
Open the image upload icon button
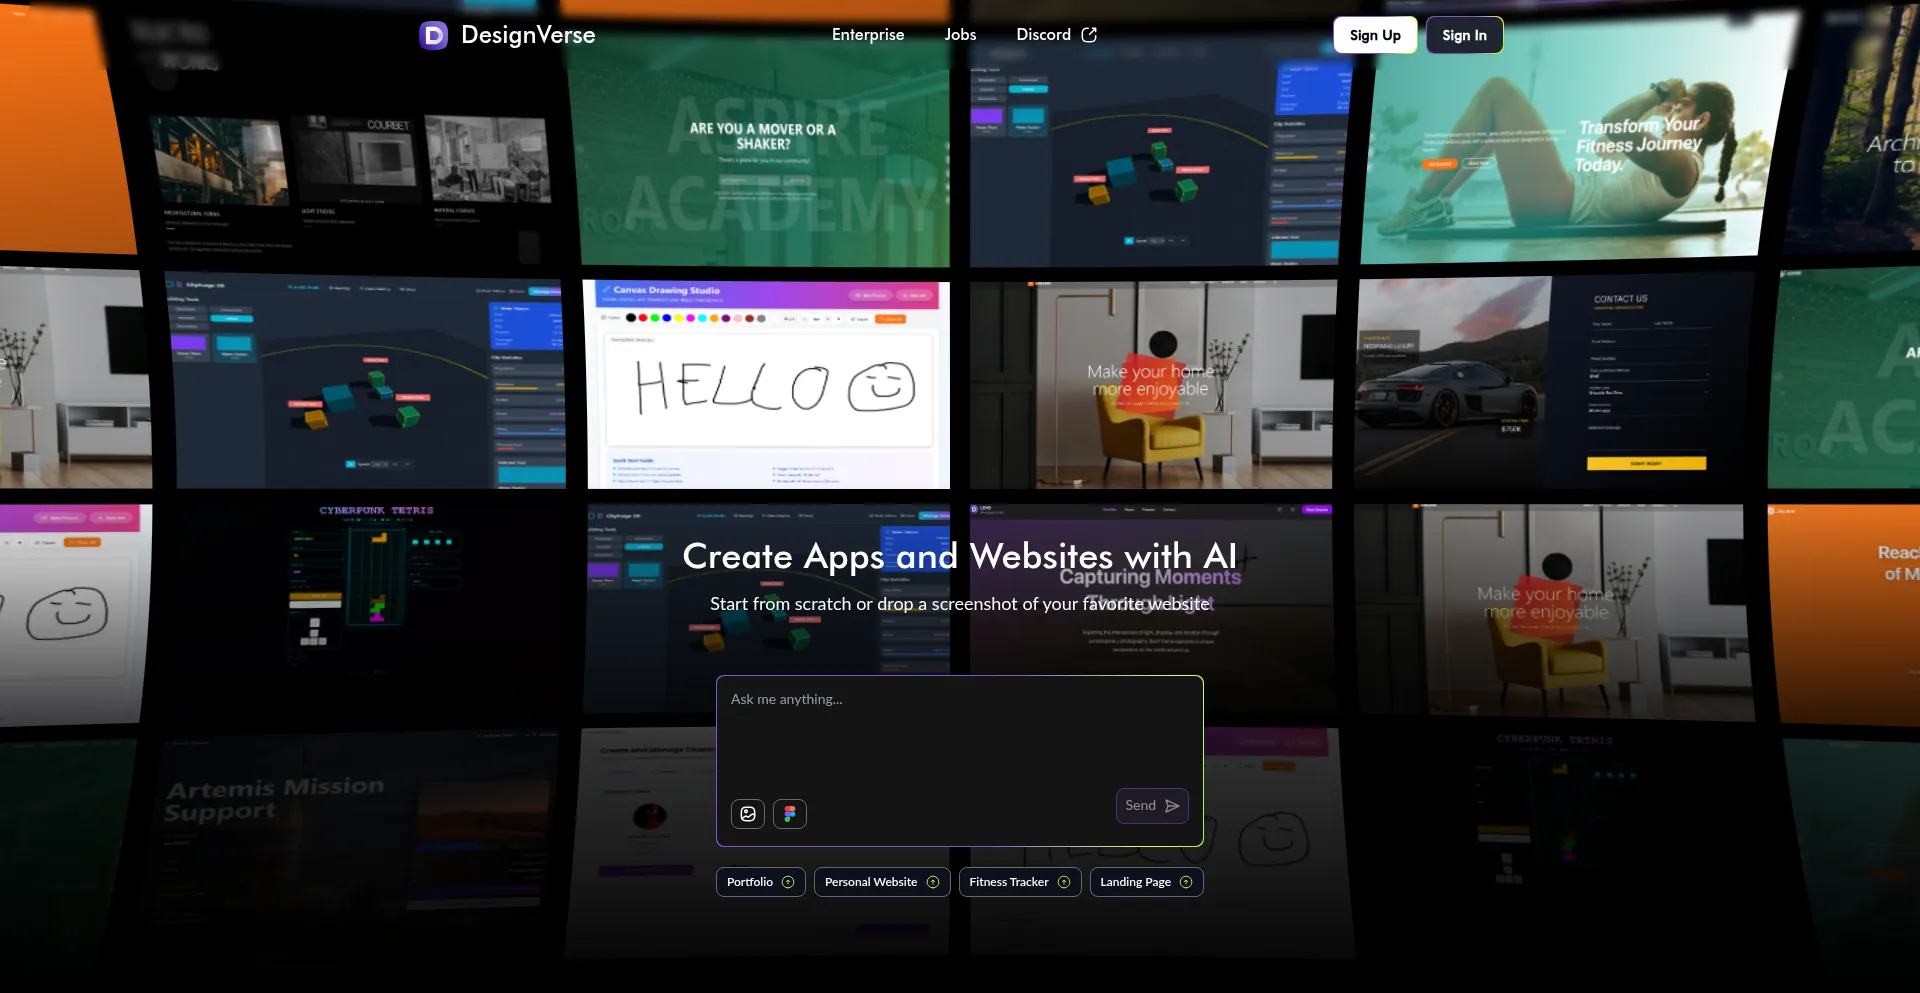click(x=747, y=814)
